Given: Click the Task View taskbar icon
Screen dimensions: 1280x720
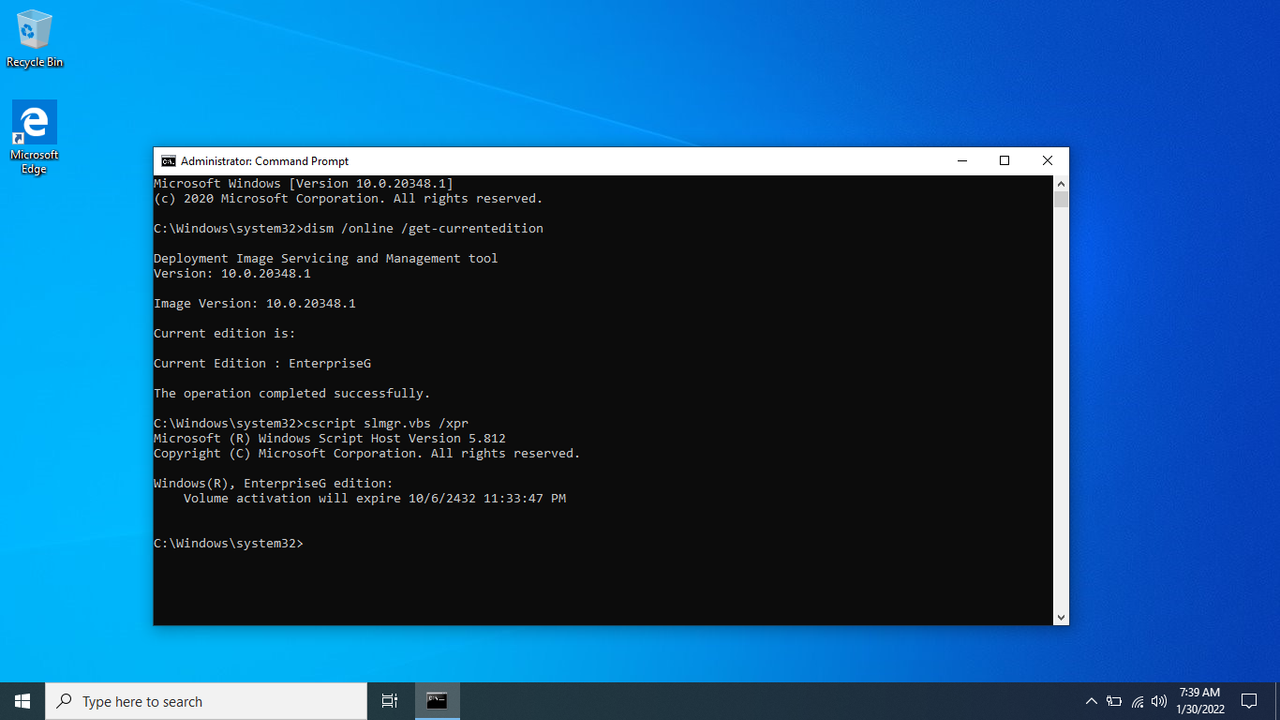Looking at the screenshot, I should point(390,701).
